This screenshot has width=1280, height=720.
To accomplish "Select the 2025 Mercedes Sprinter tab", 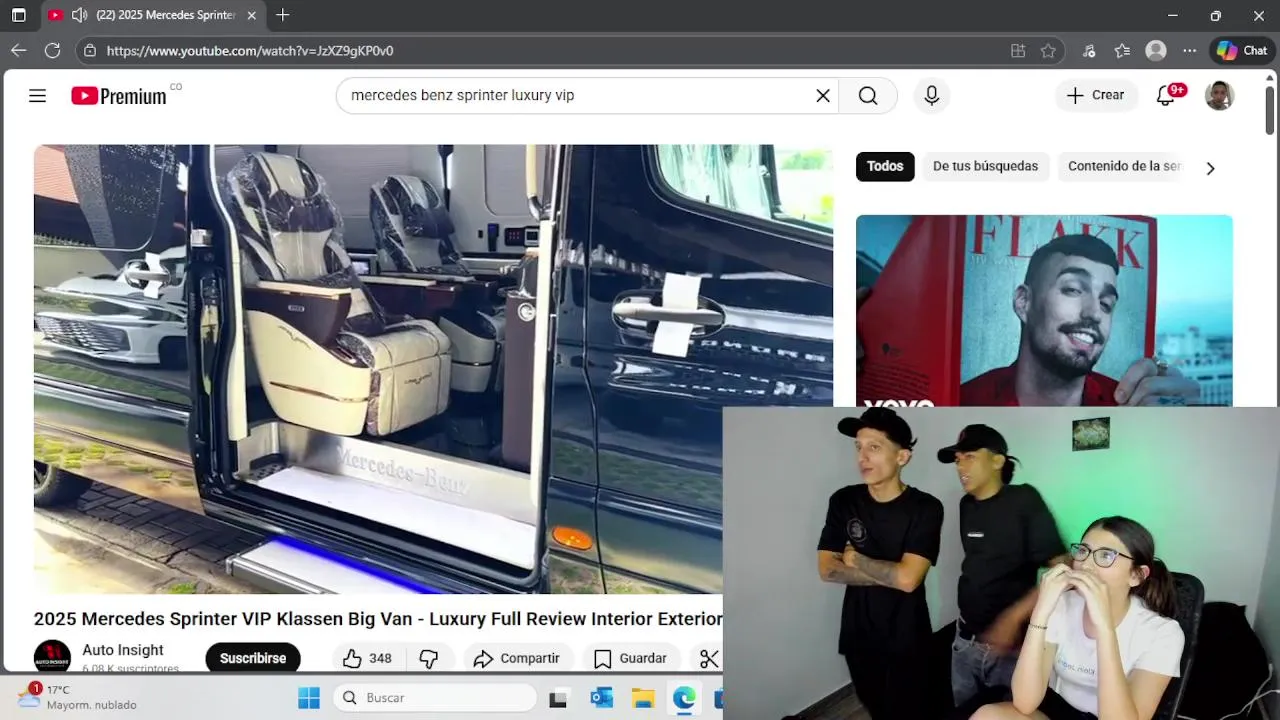I will coord(154,15).
